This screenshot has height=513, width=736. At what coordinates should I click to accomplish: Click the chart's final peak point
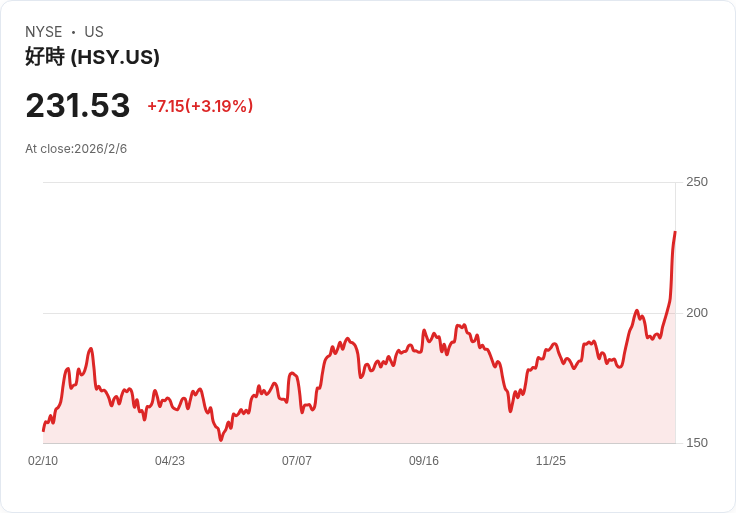tap(675, 232)
